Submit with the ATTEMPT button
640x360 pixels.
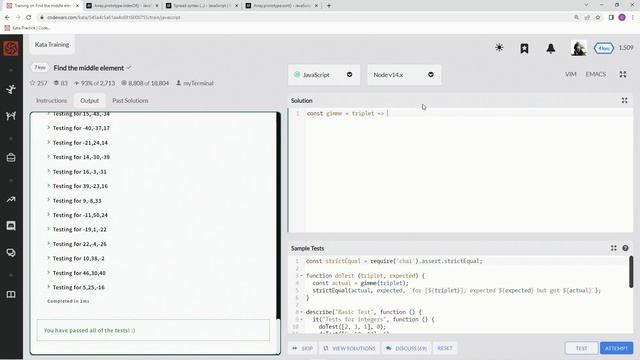616,348
